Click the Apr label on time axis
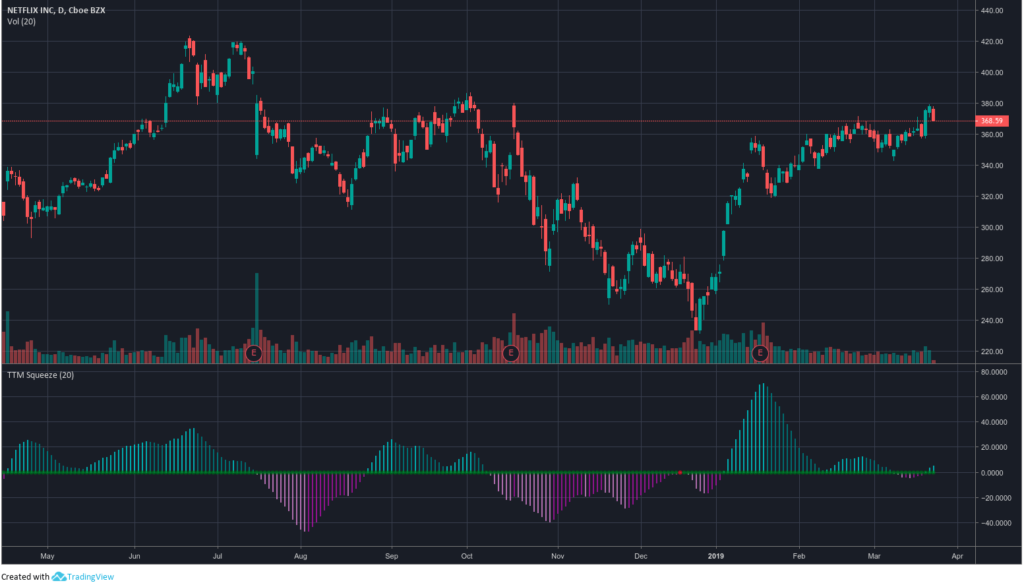This screenshot has width=1024, height=585. pyautogui.click(x=957, y=553)
